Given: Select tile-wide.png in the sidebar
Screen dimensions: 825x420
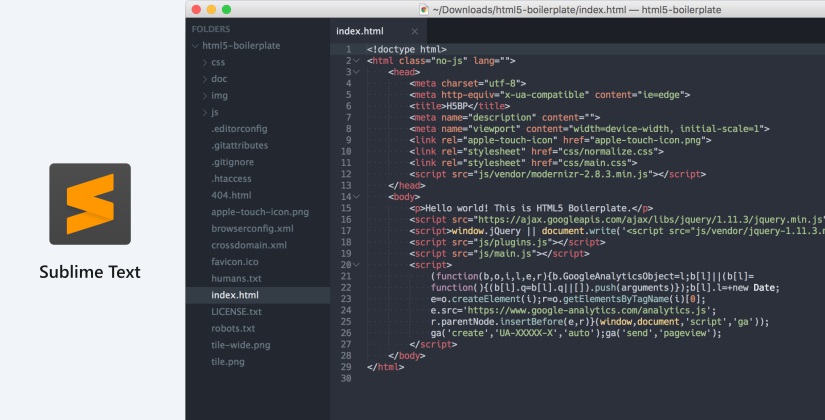Looking at the screenshot, I should point(241,345).
